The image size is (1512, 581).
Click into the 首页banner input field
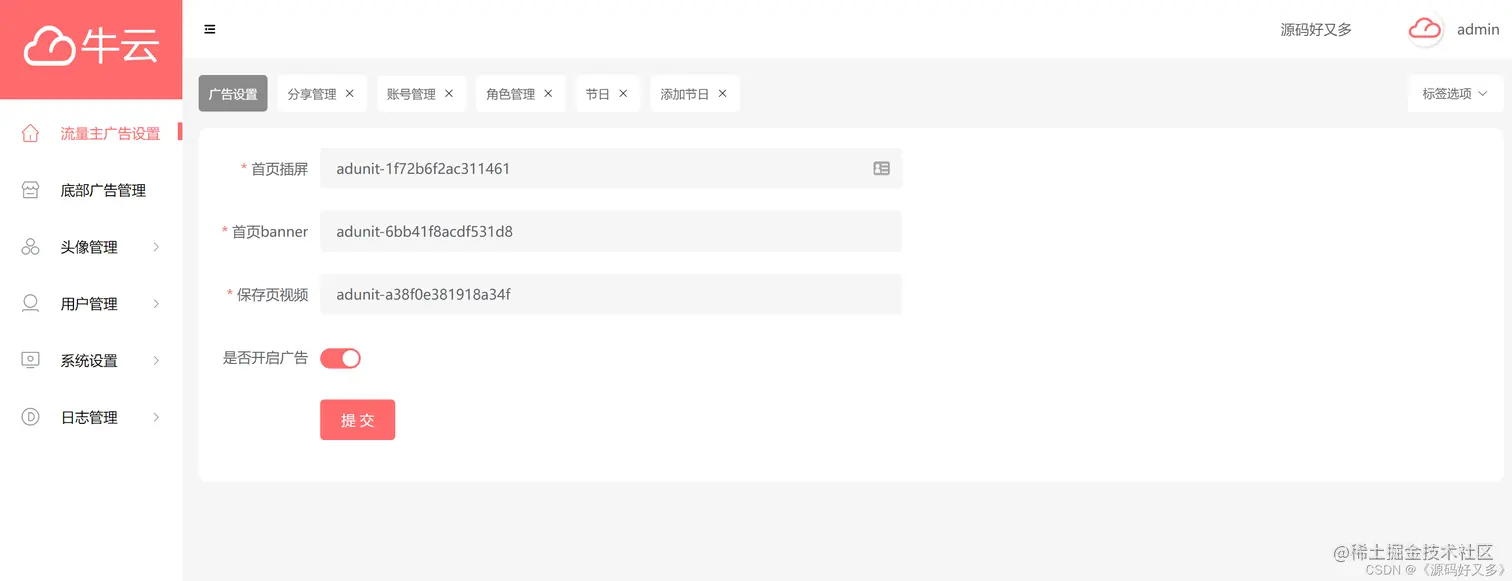pyautogui.click(x=611, y=231)
